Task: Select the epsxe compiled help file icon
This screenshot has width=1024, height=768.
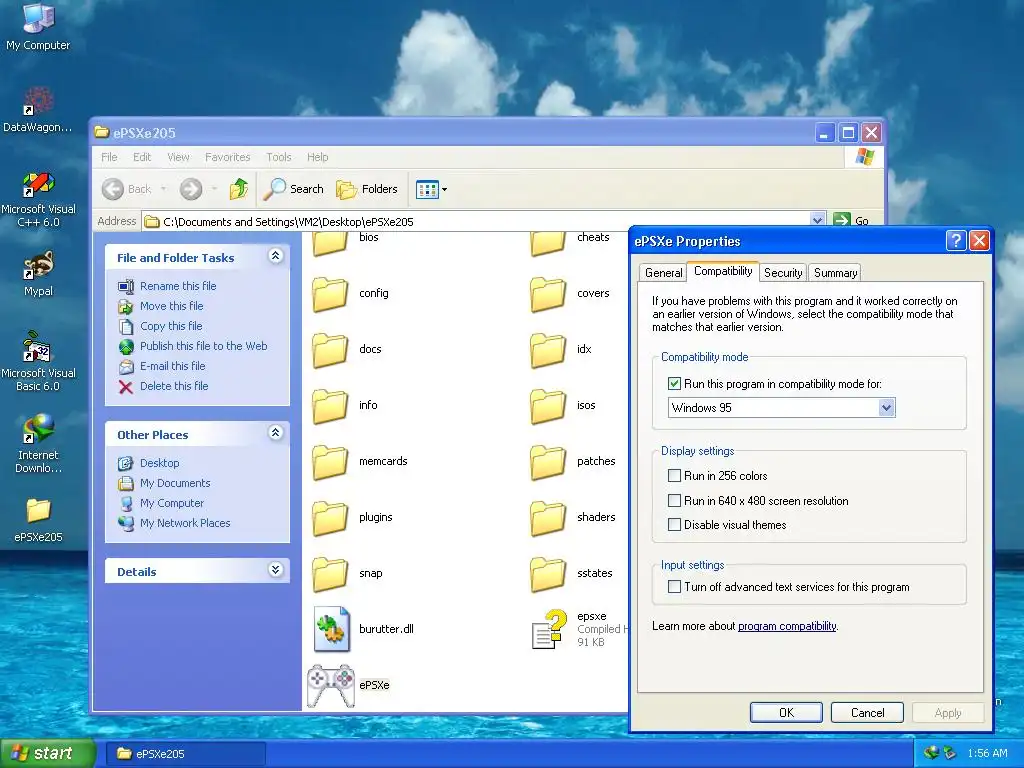Action: [x=549, y=630]
